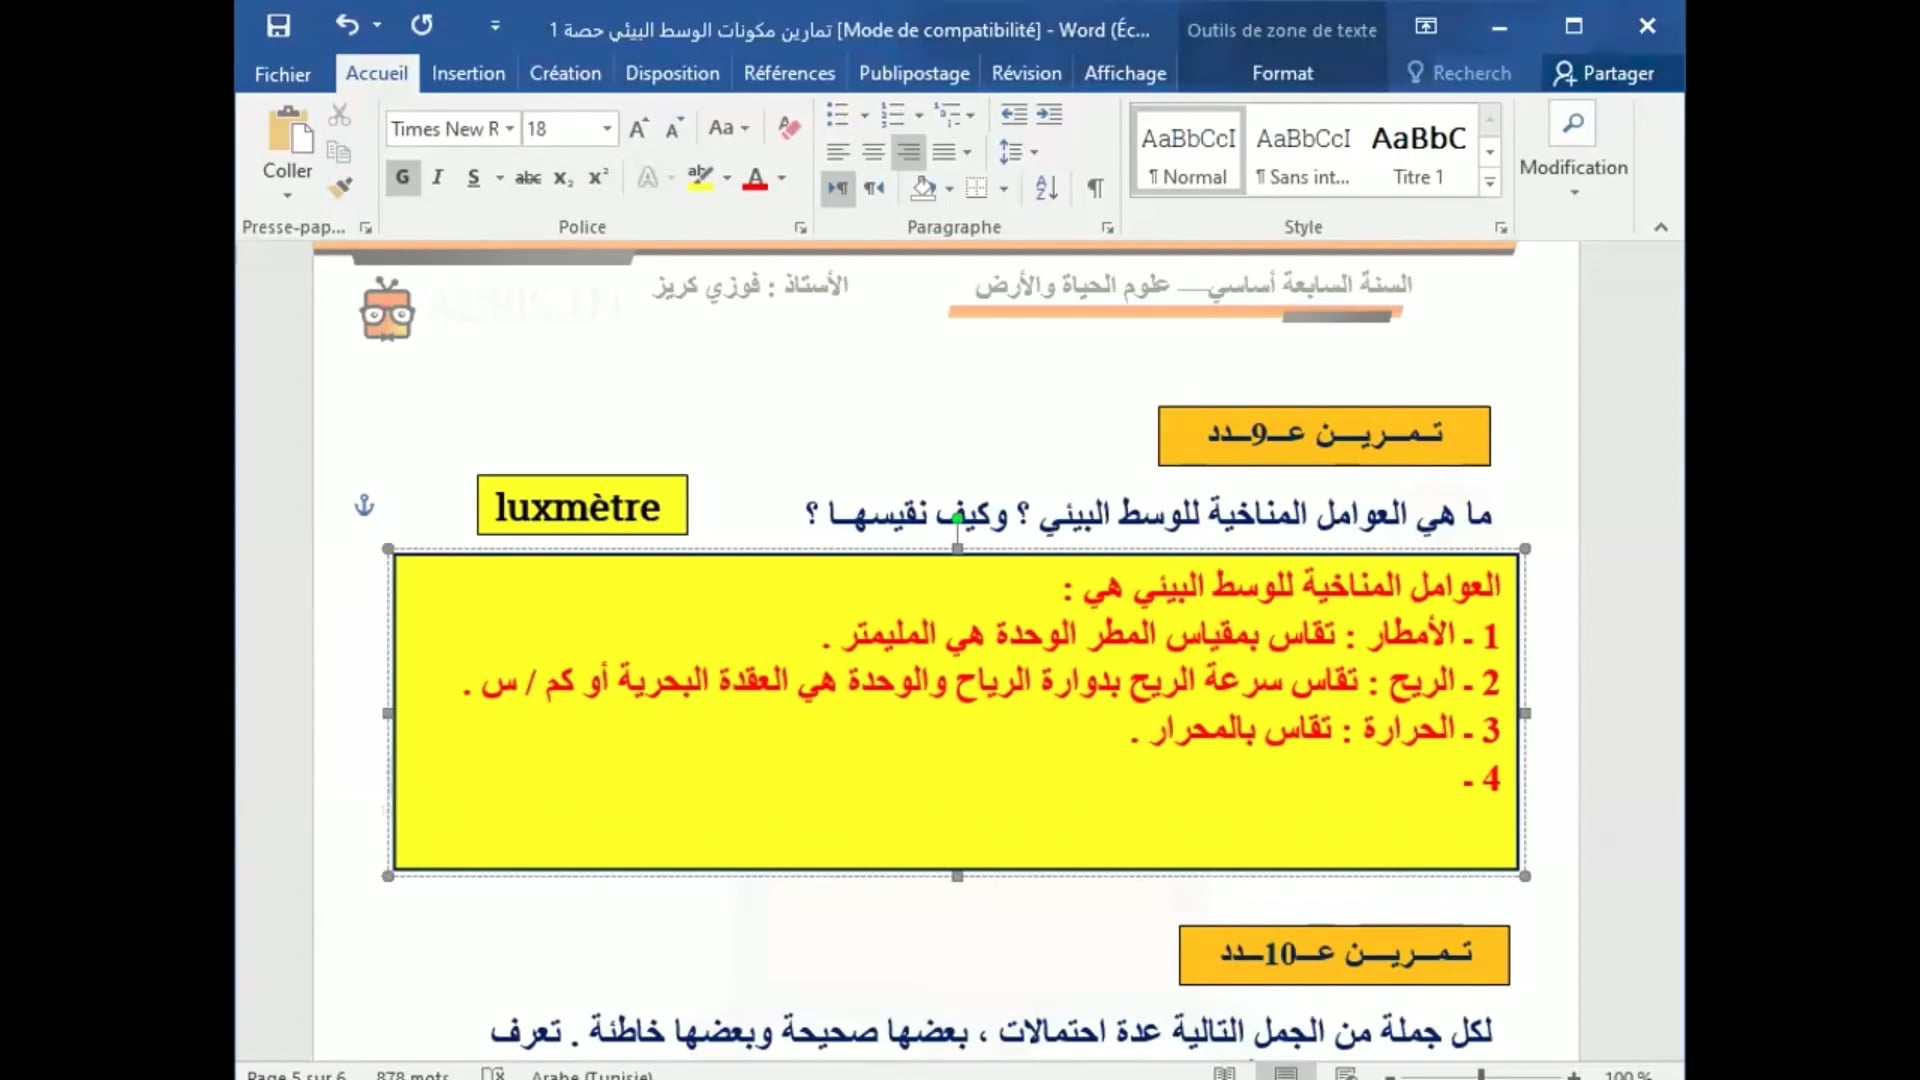Expand the Styles gallery more arrow
Screen dimensions: 1920x1080
[1490, 183]
